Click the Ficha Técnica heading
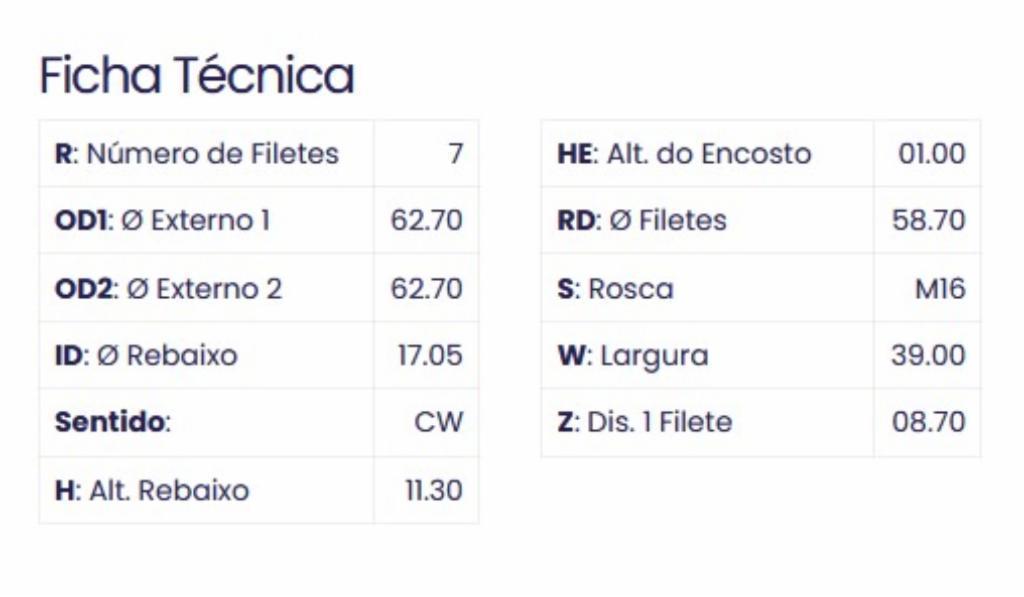 (x=197, y=75)
